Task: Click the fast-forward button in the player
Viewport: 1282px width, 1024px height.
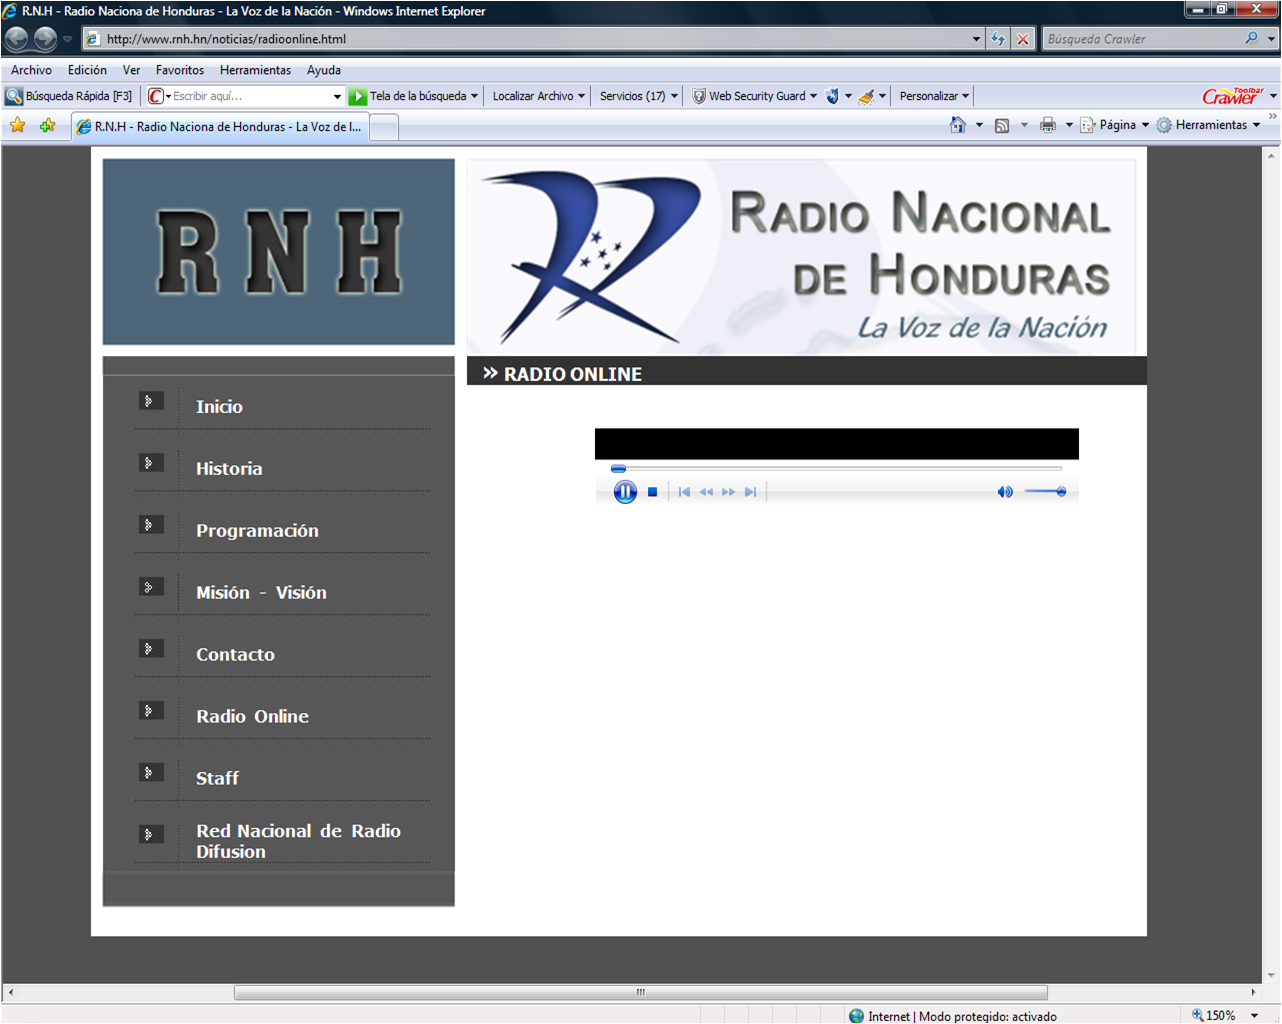Action: [x=728, y=492]
